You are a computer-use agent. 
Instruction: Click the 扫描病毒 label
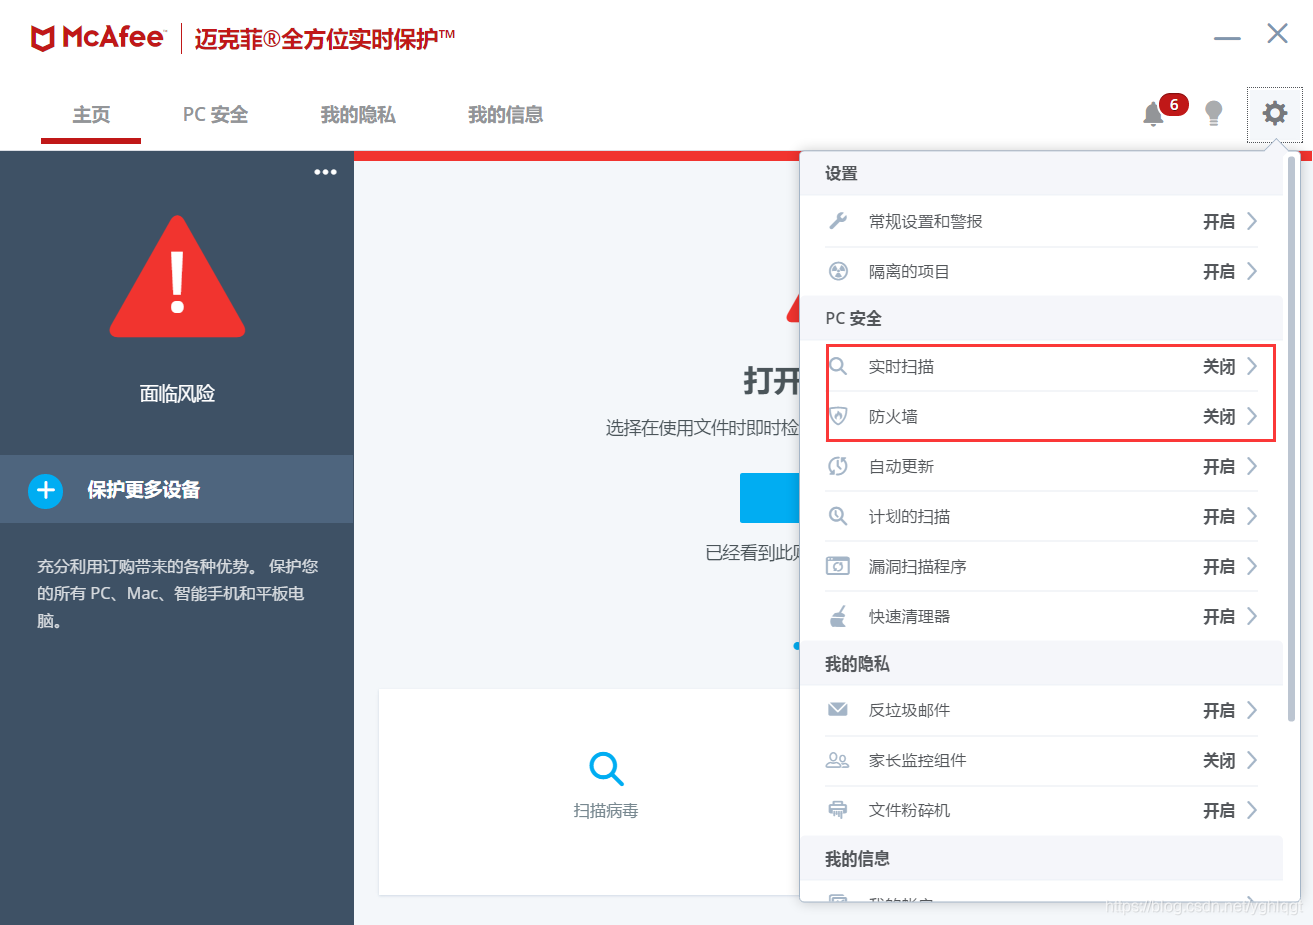[606, 810]
